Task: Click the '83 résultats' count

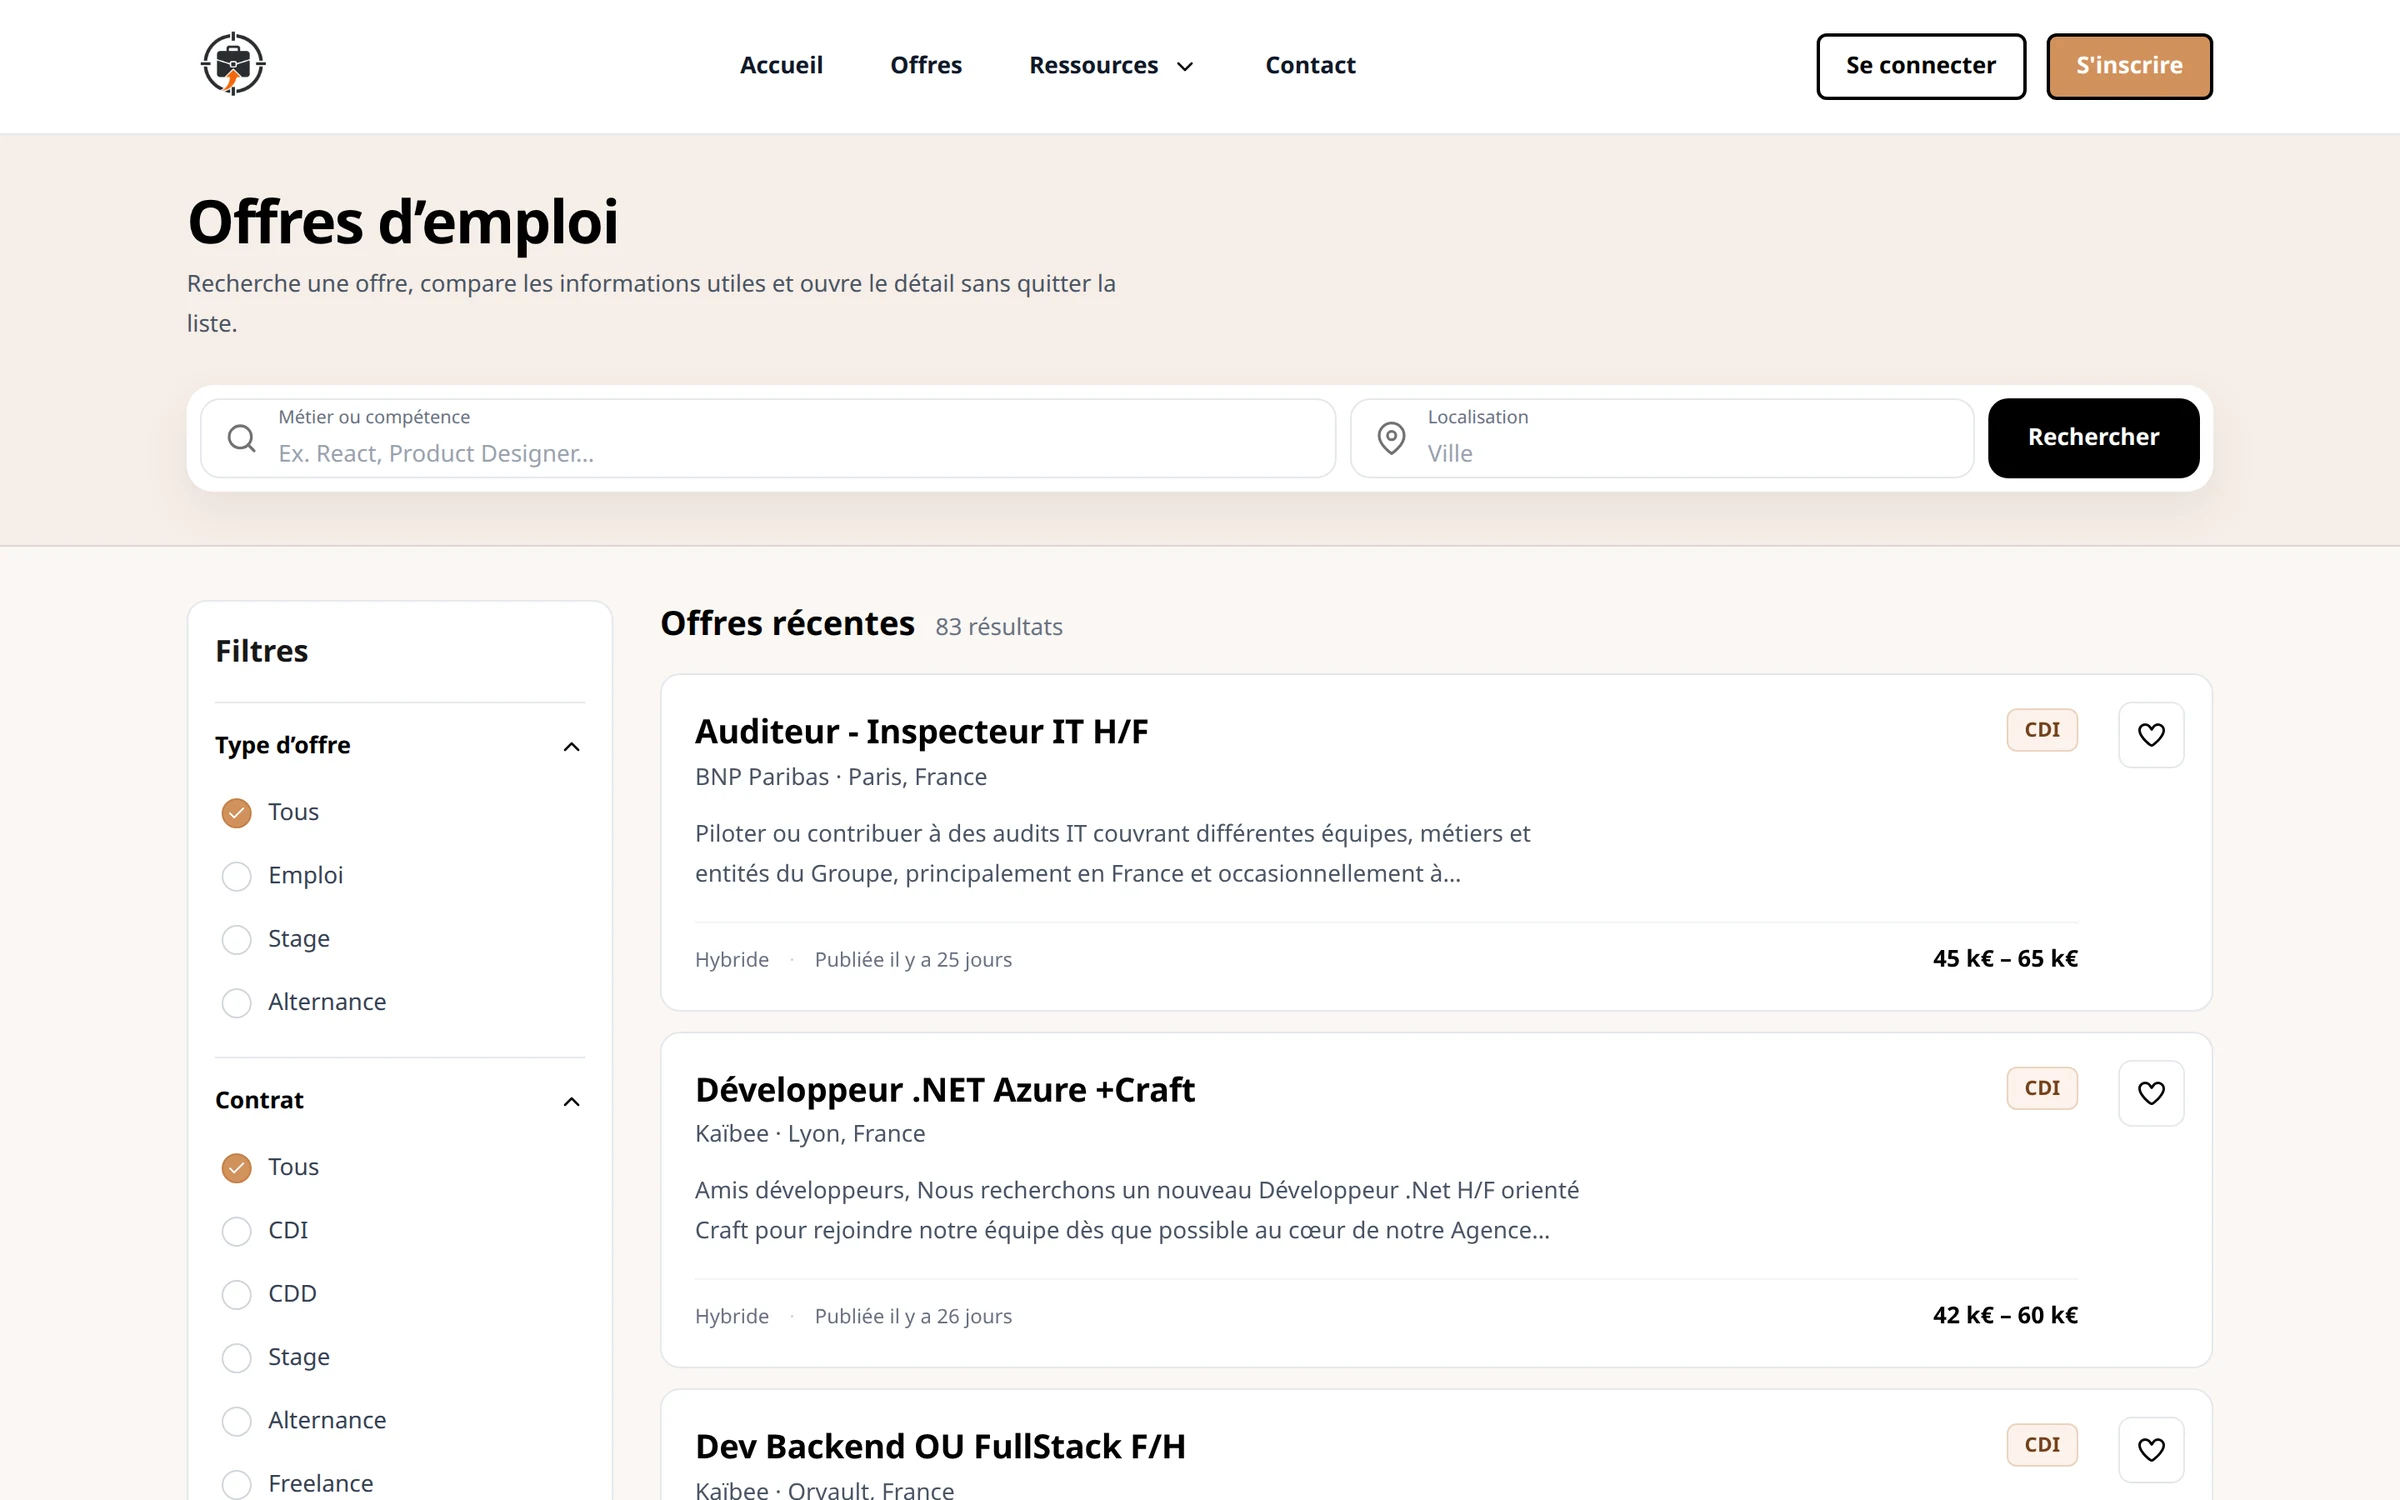Action: click(x=998, y=627)
